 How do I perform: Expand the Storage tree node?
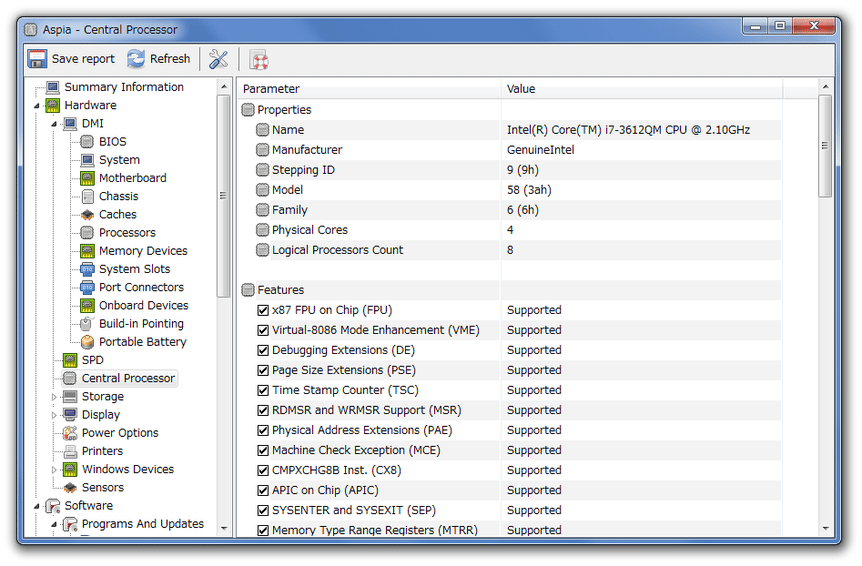point(54,397)
